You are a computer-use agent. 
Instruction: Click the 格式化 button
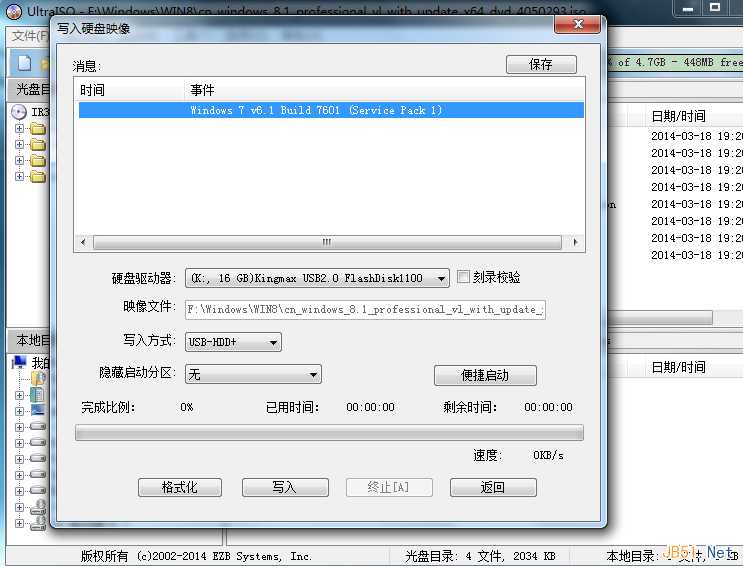click(x=180, y=487)
